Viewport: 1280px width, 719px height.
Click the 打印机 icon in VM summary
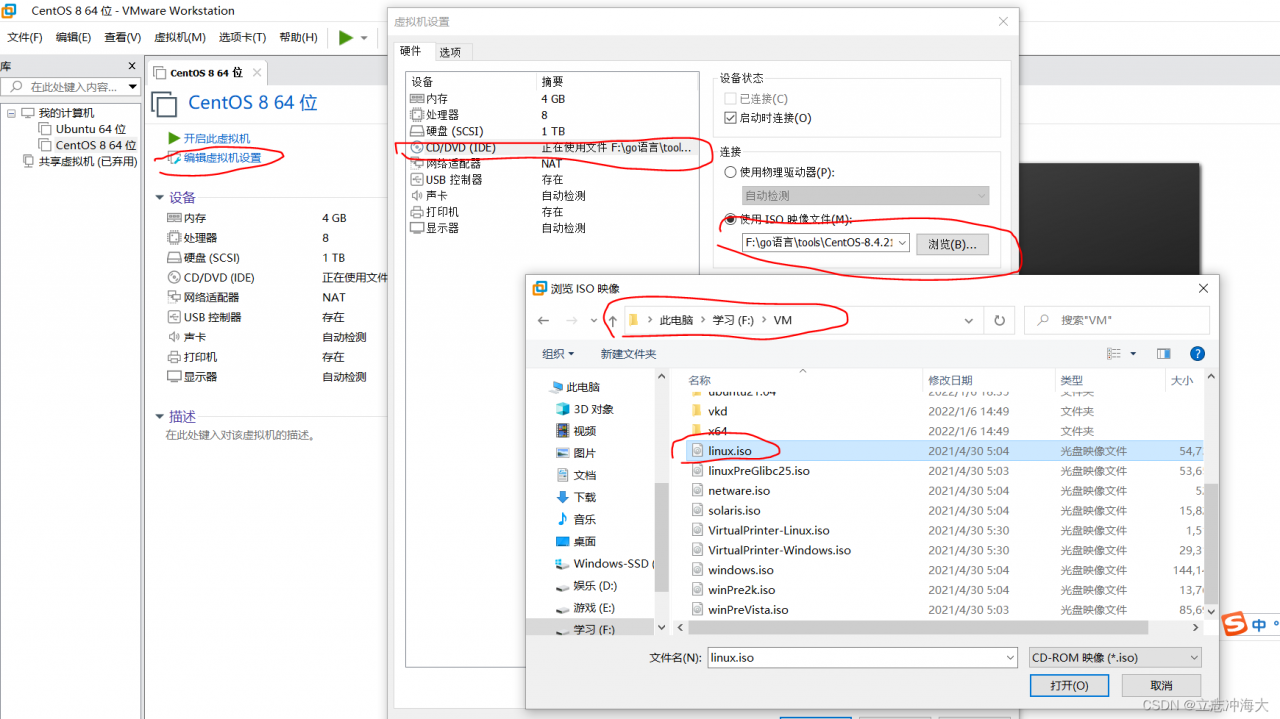pos(173,357)
